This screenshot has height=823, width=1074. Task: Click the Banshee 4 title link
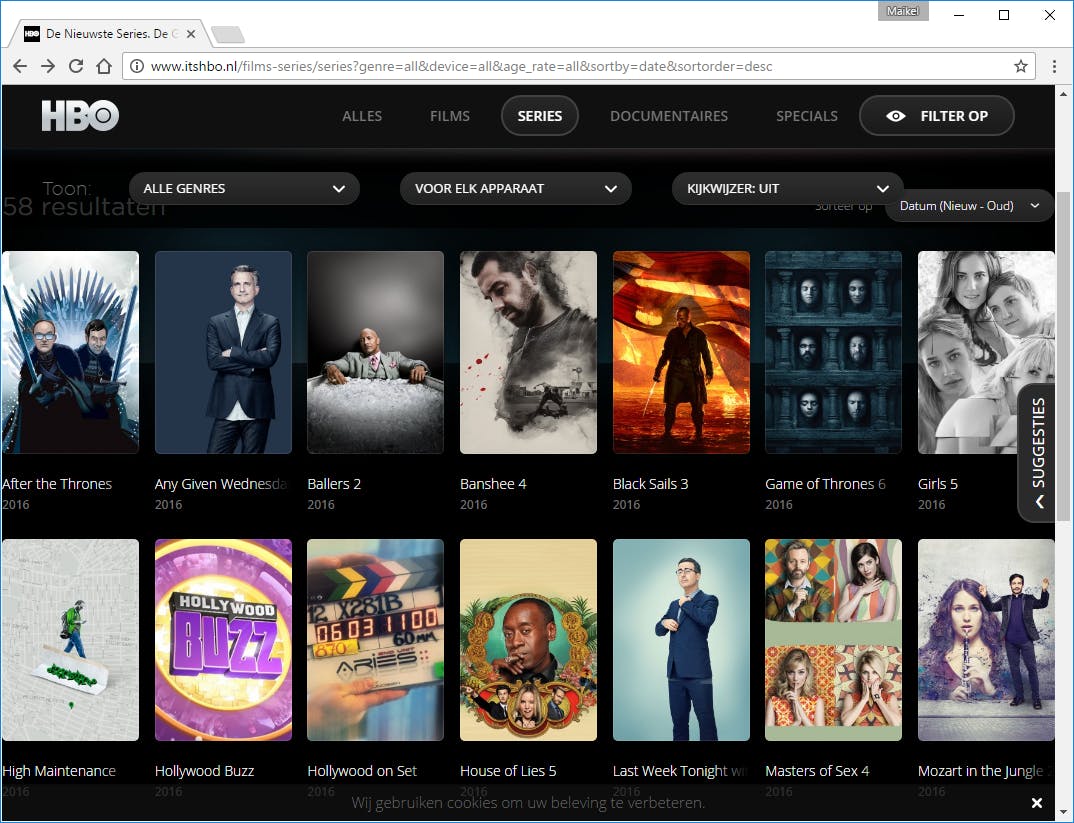pyautogui.click(x=493, y=484)
